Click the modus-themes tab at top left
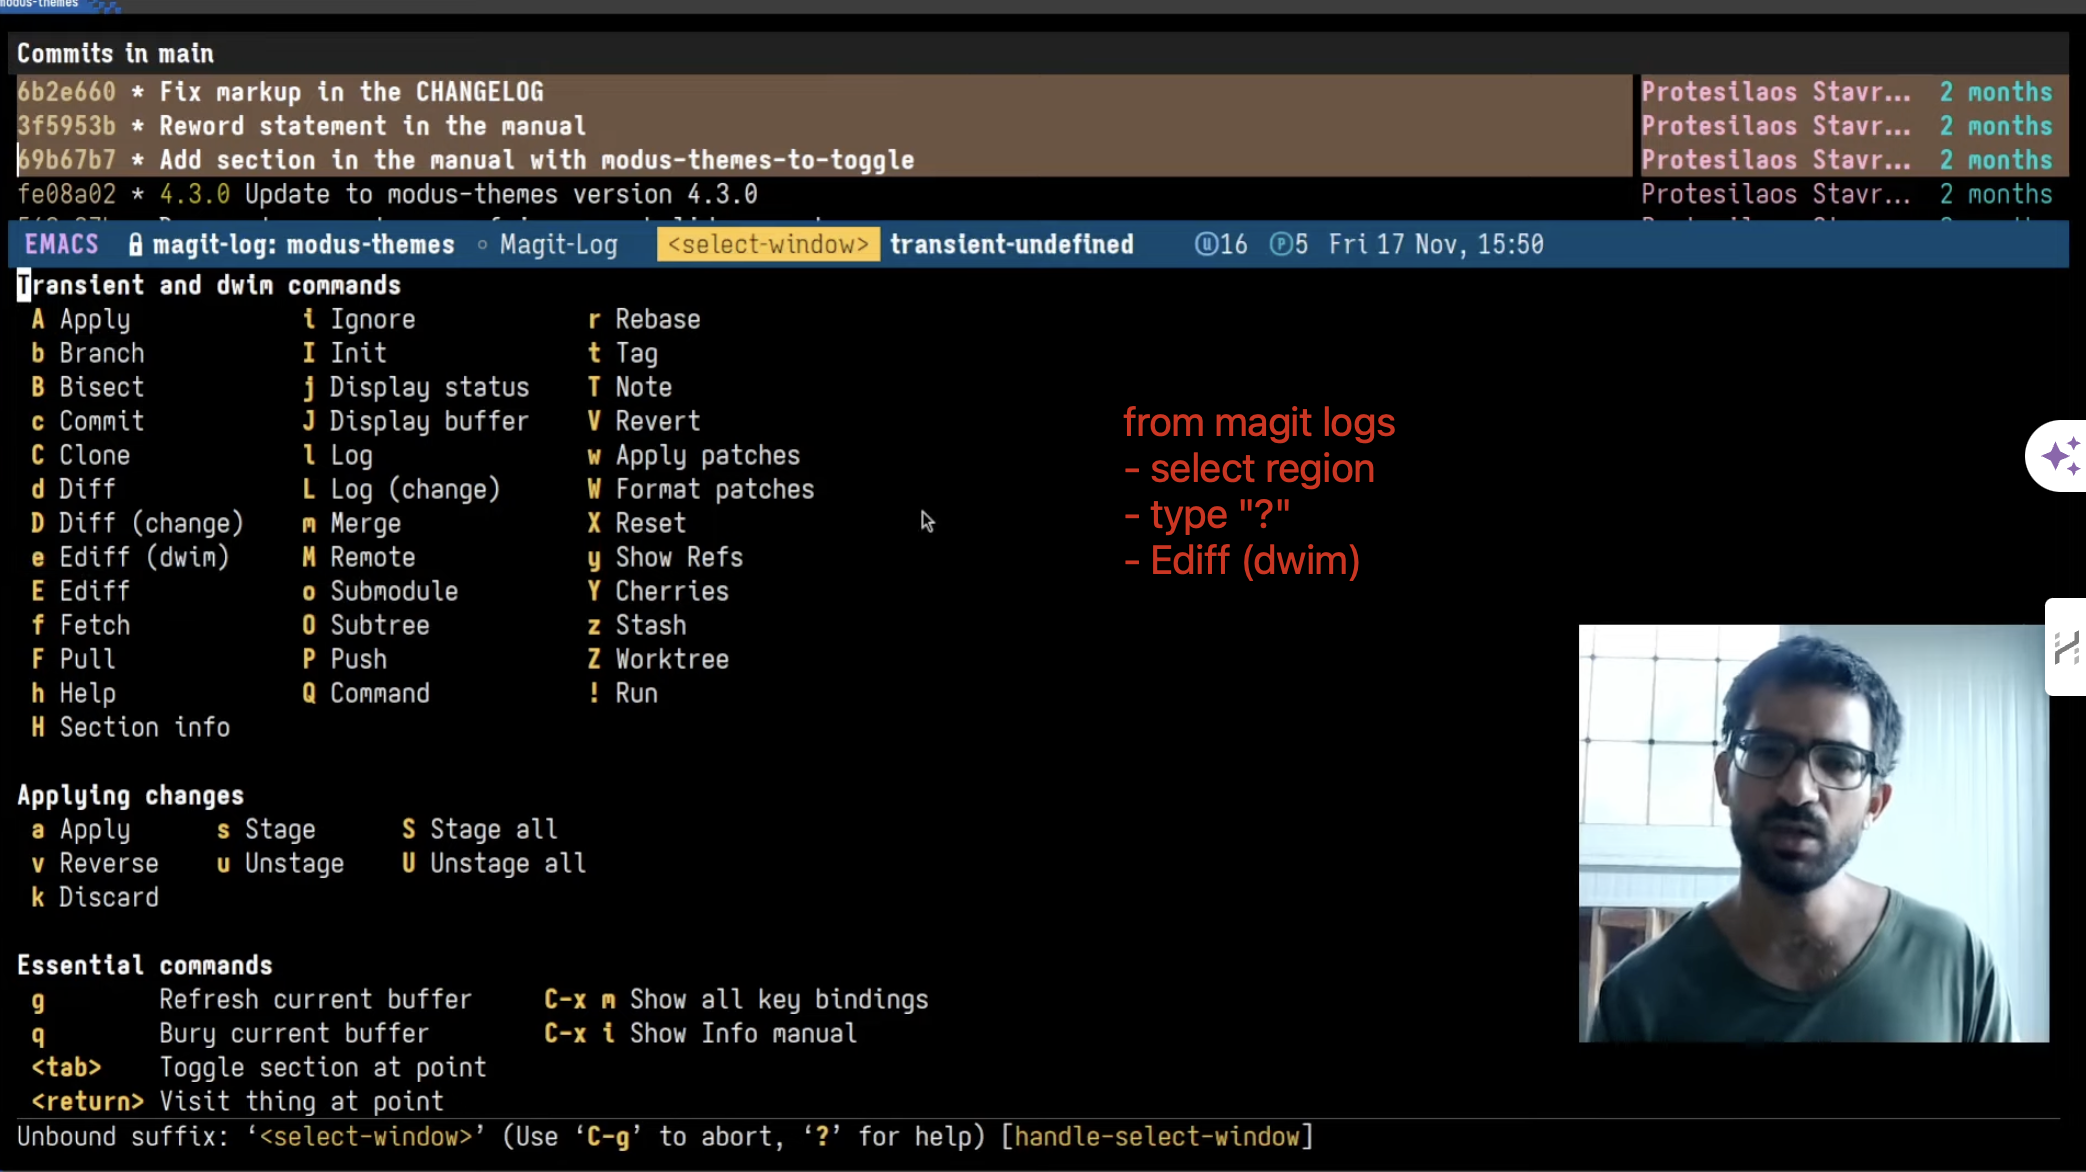This screenshot has width=2086, height=1172. click(40, 5)
